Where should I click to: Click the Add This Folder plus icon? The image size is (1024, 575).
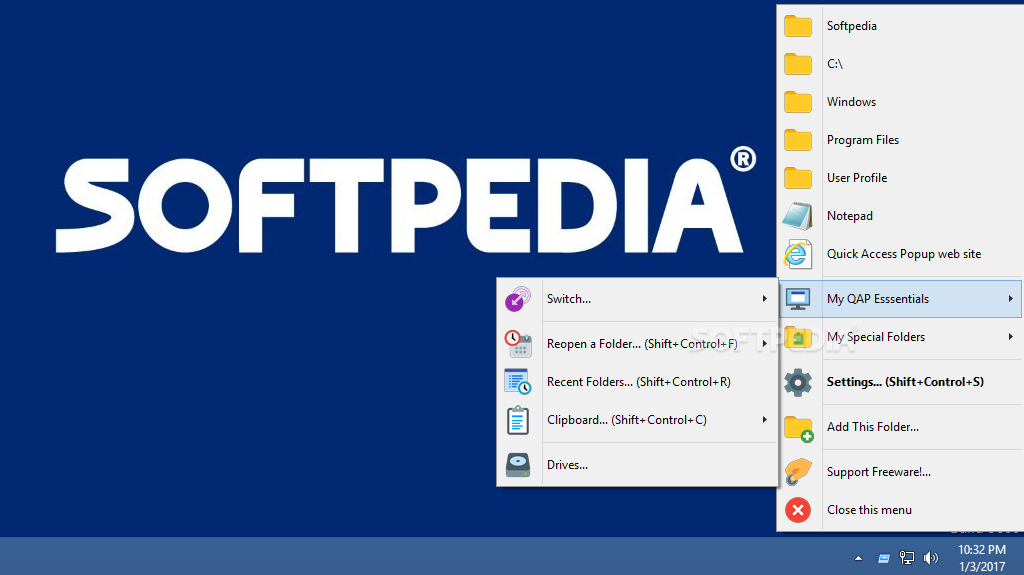pyautogui.click(x=798, y=429)
